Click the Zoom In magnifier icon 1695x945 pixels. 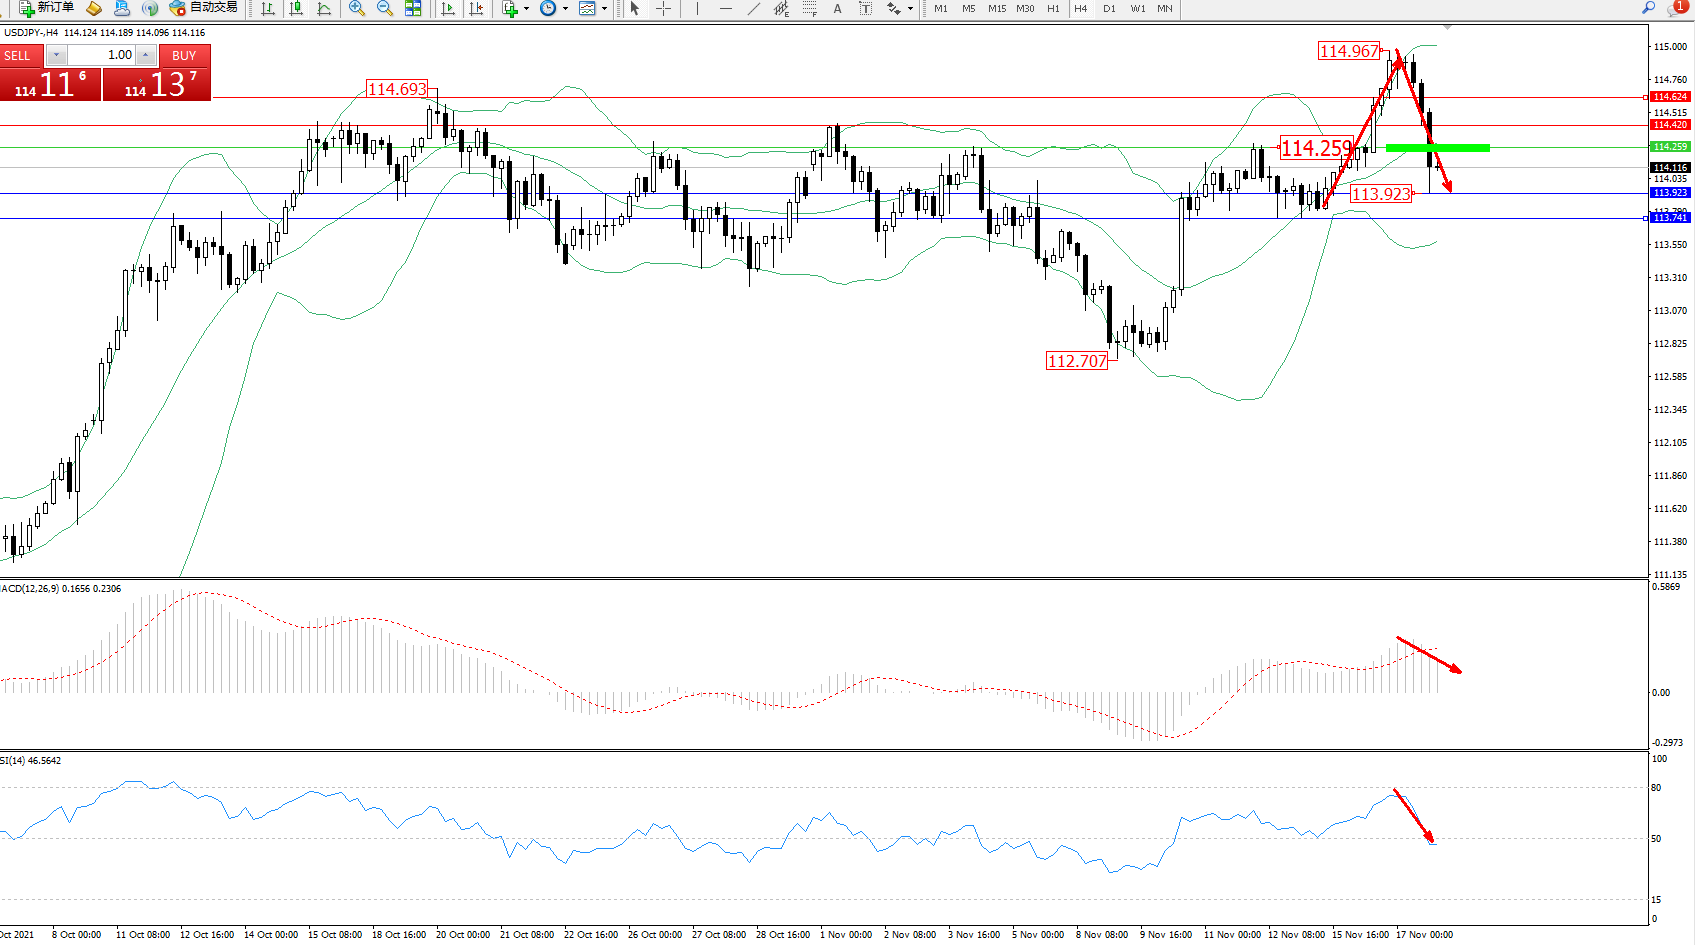[356, 8]
